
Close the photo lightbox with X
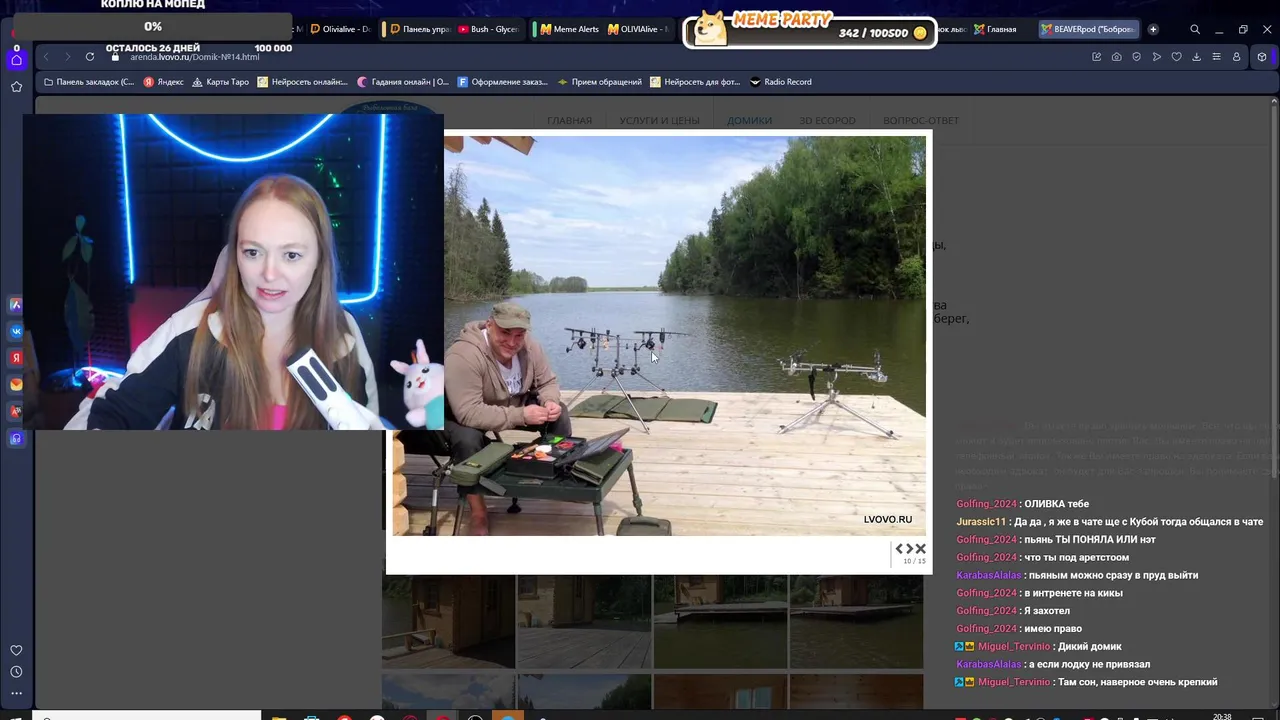(x=921, y=549)
